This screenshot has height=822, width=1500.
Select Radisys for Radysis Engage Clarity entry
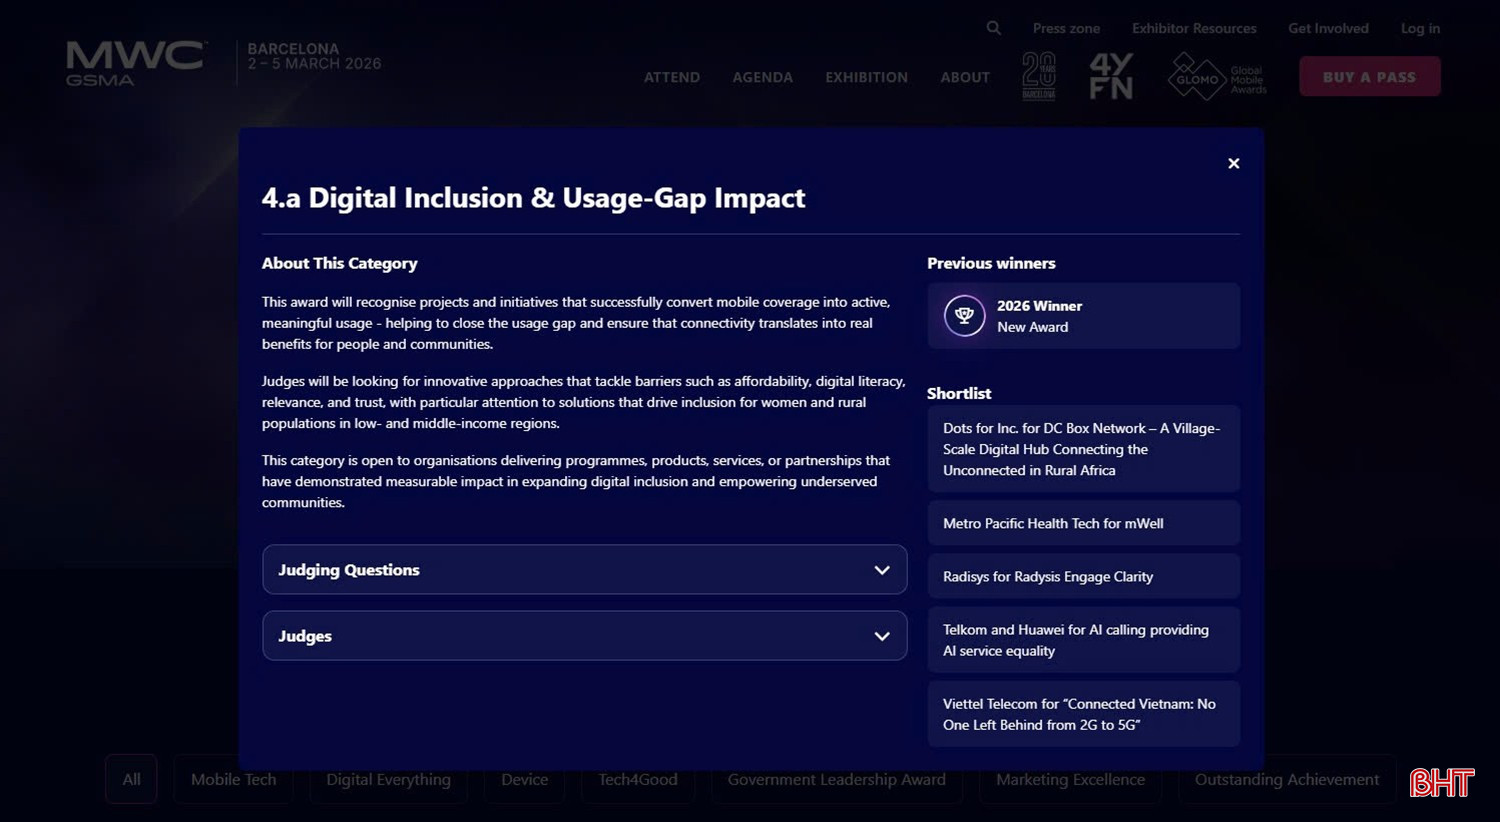click(1083, 576)
